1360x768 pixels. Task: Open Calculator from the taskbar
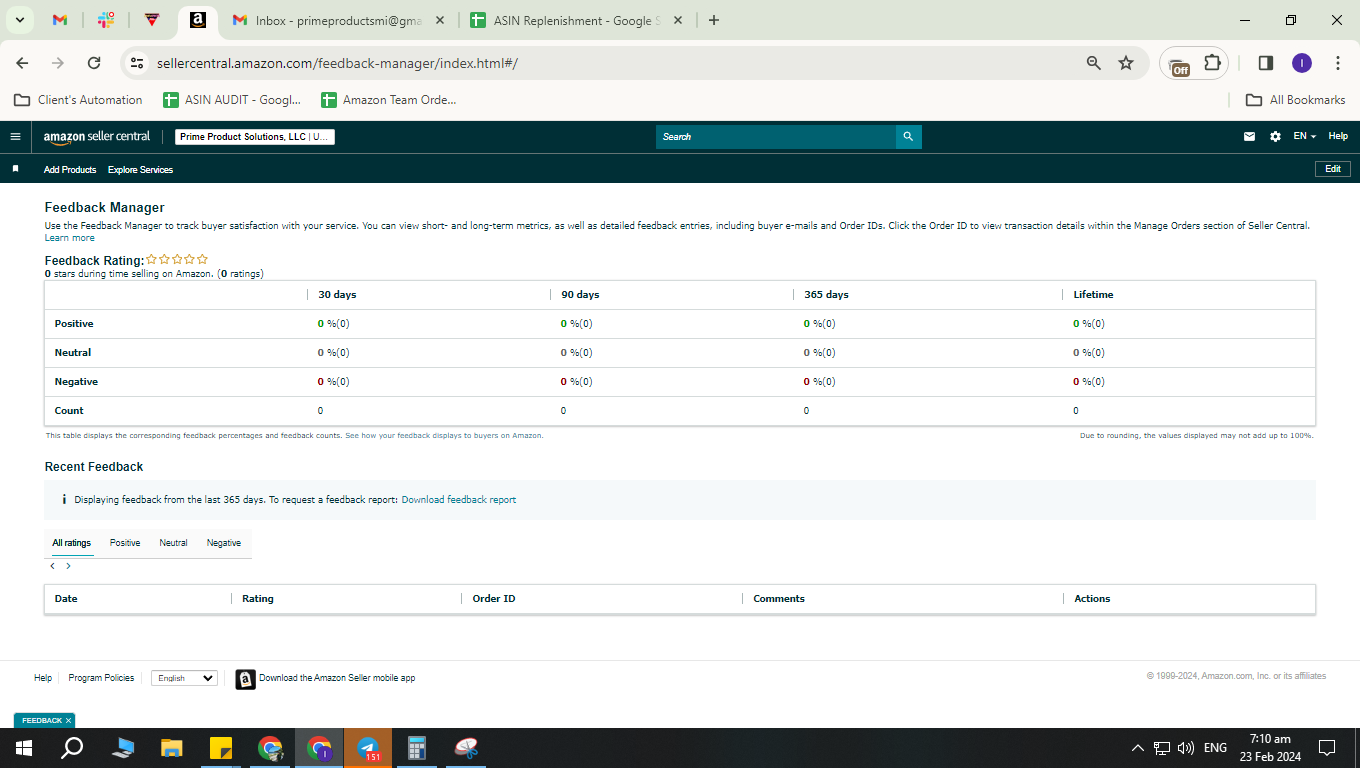click(417, 748)
